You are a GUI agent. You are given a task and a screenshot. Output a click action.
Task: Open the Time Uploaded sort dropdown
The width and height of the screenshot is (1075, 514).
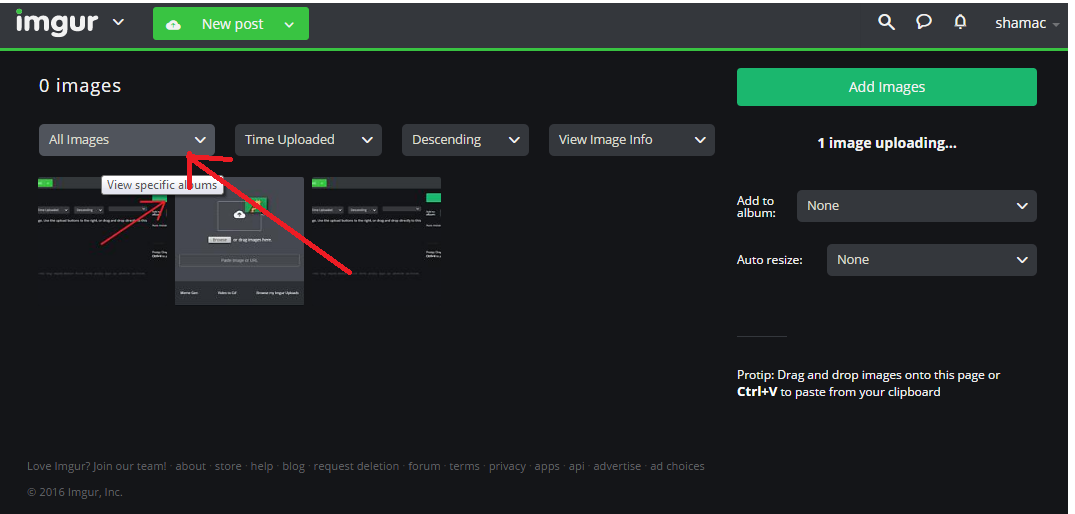coord(309,140)
